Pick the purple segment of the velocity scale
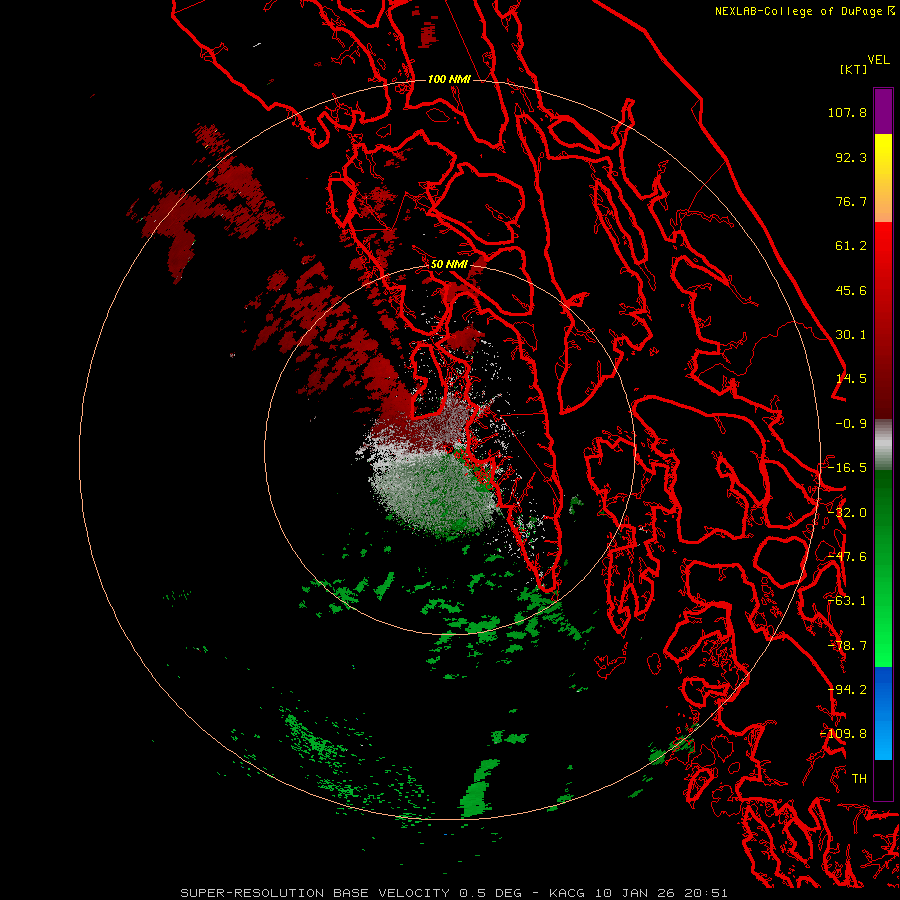 [883, 111]
